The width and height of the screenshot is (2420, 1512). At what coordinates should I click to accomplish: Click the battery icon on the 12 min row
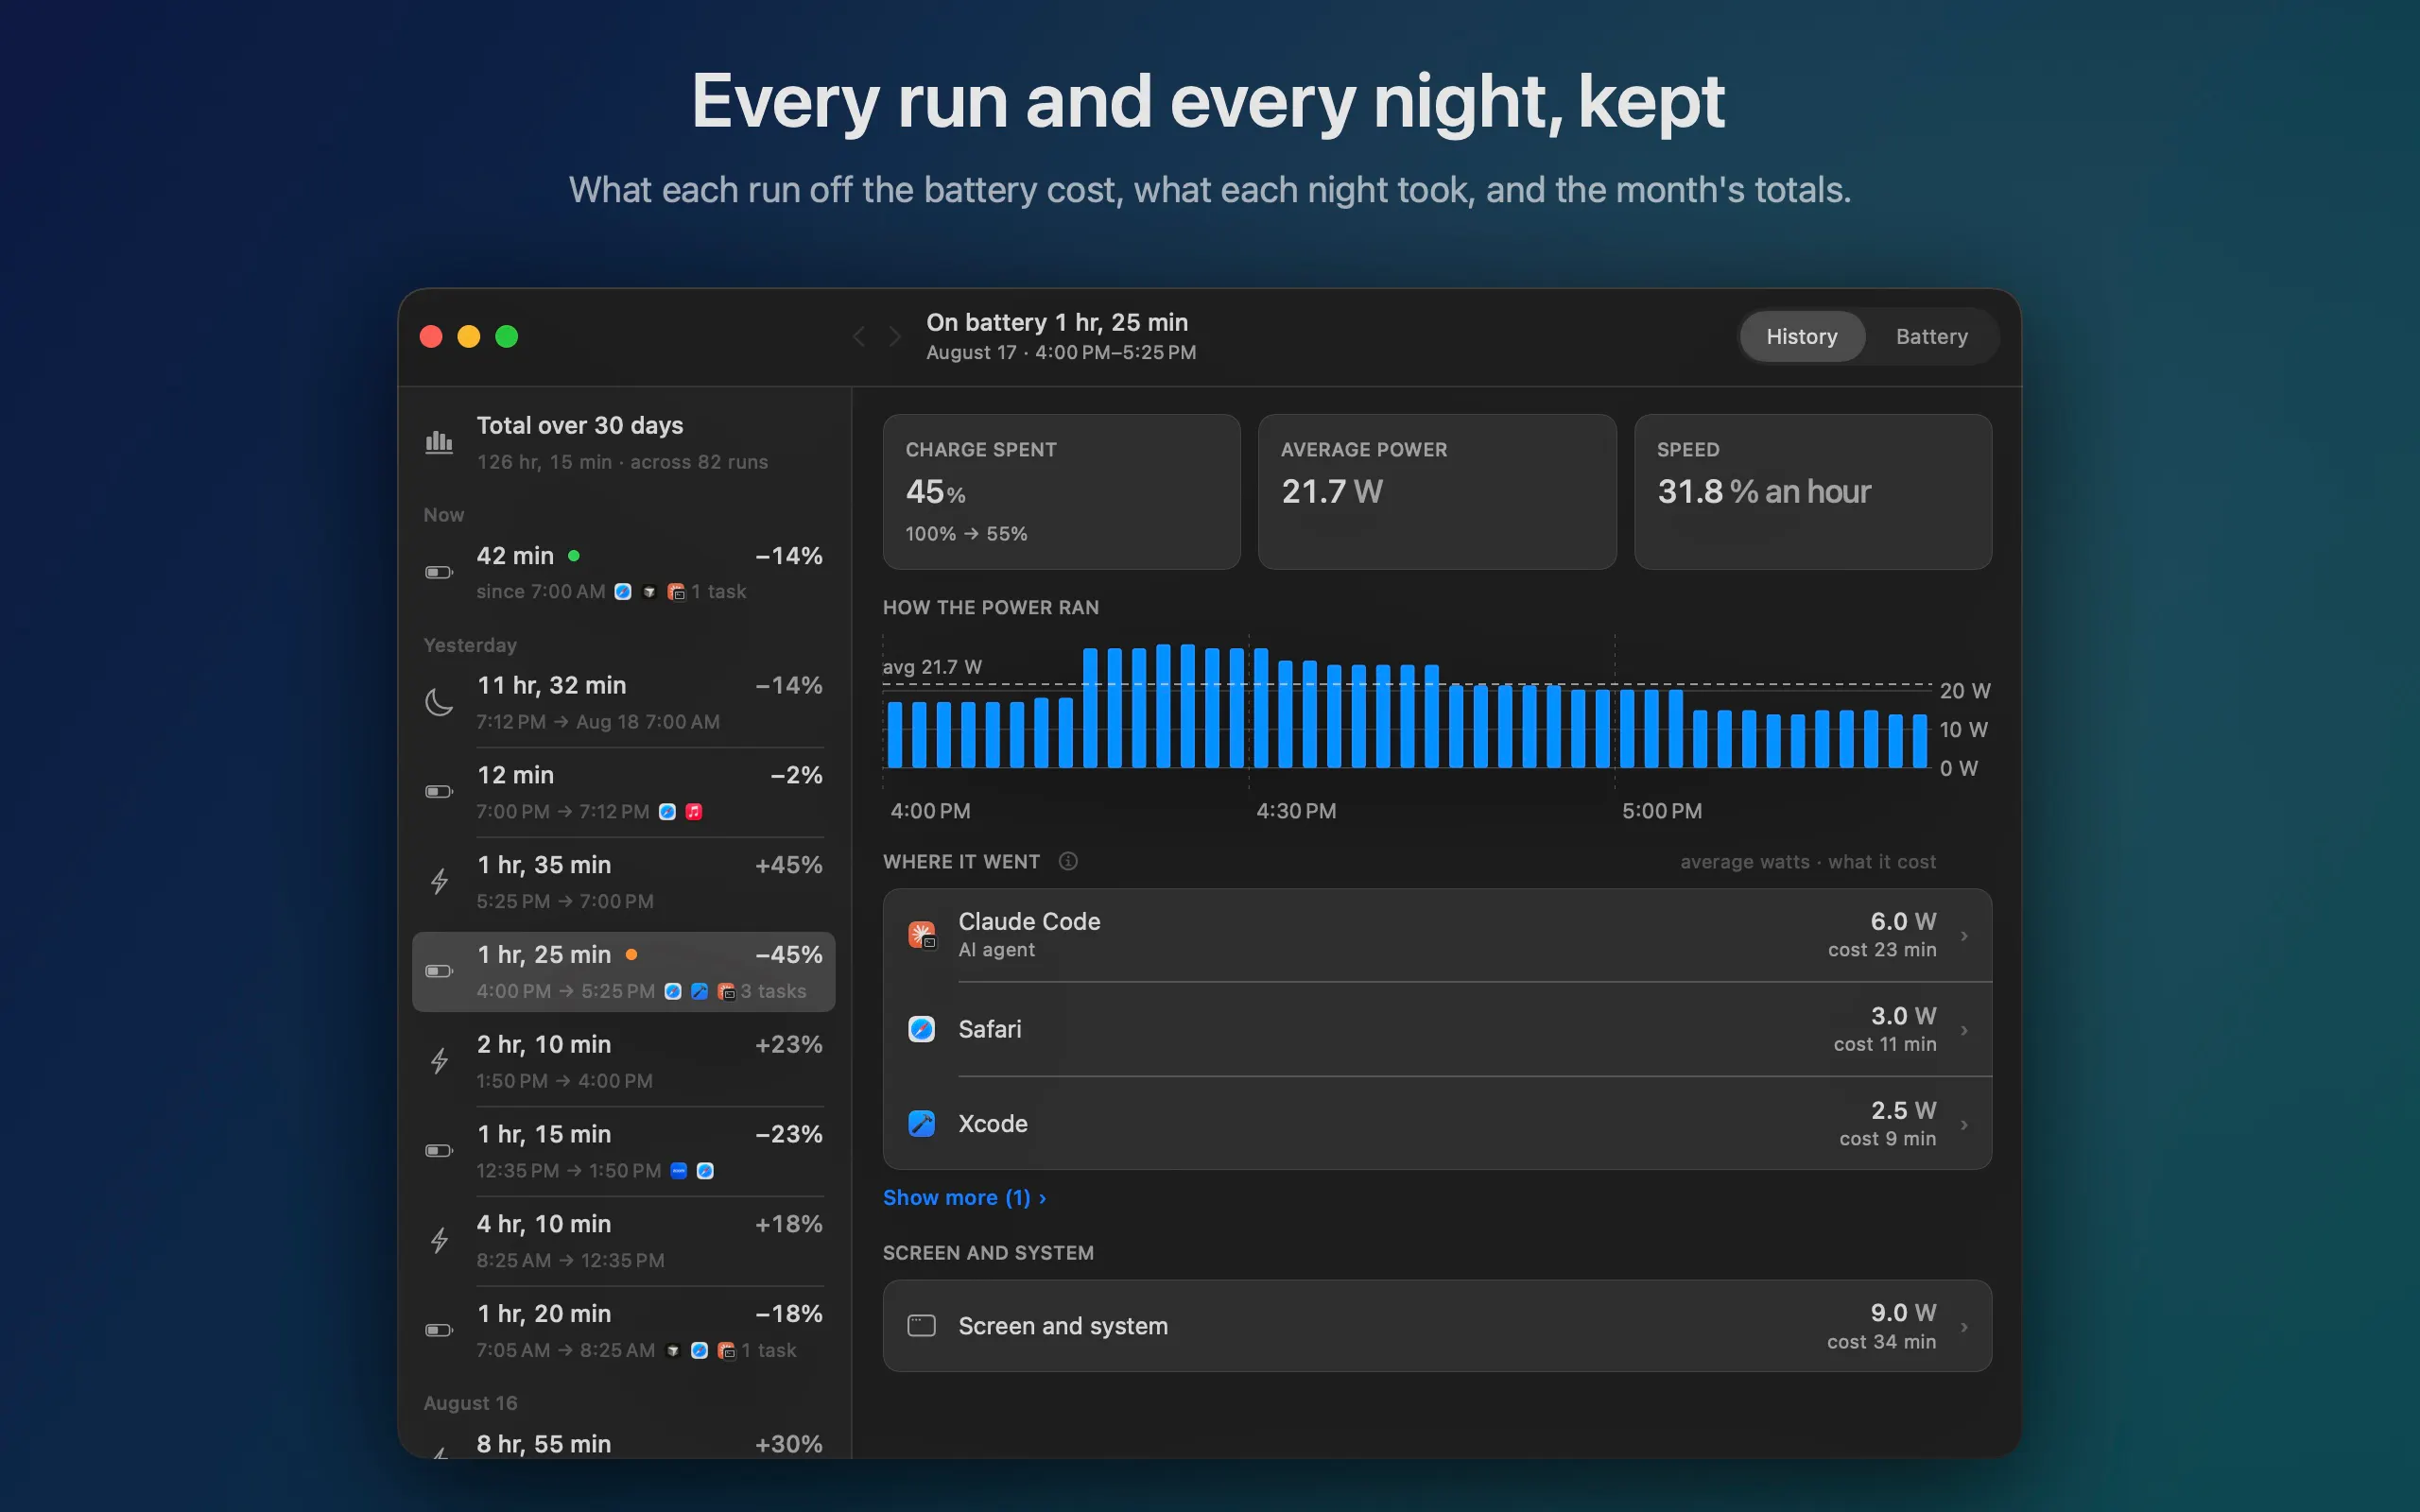click(439, 792)
